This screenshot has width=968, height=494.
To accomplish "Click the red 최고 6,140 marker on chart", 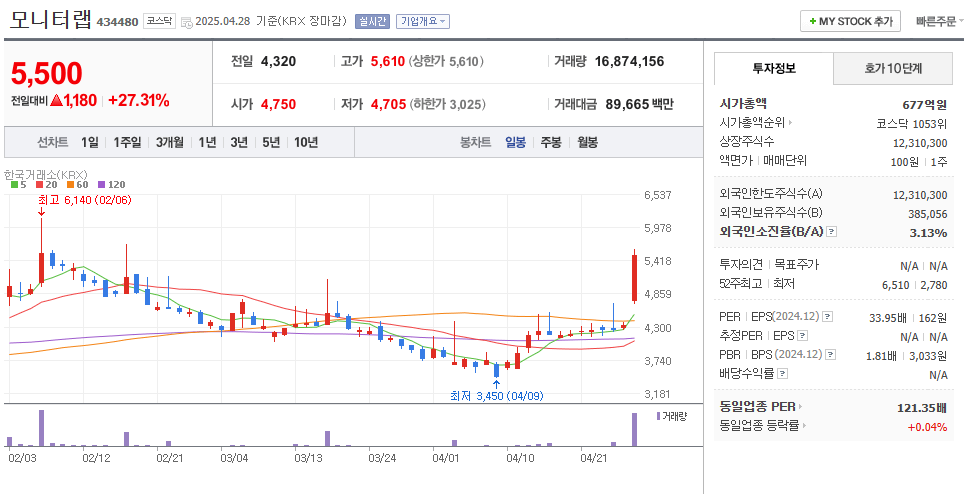I will pos(85,201).
